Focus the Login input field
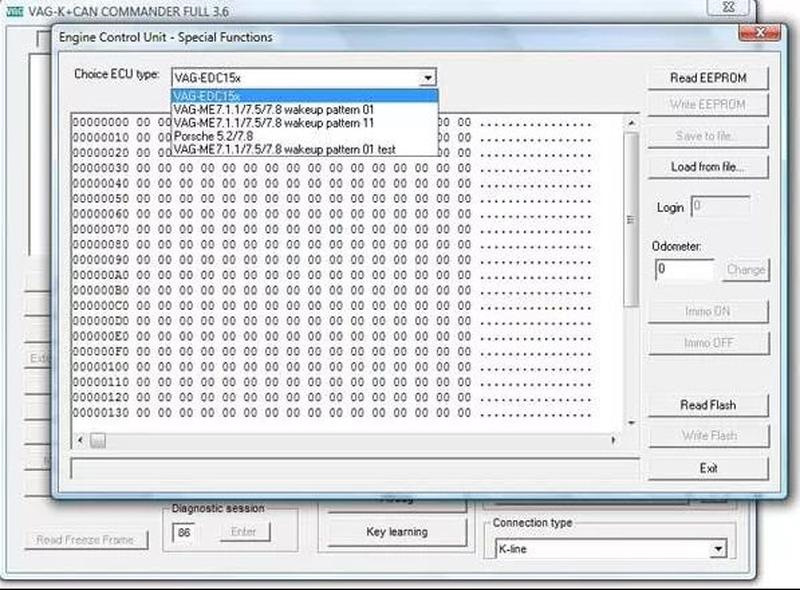 tap(720, 207)
